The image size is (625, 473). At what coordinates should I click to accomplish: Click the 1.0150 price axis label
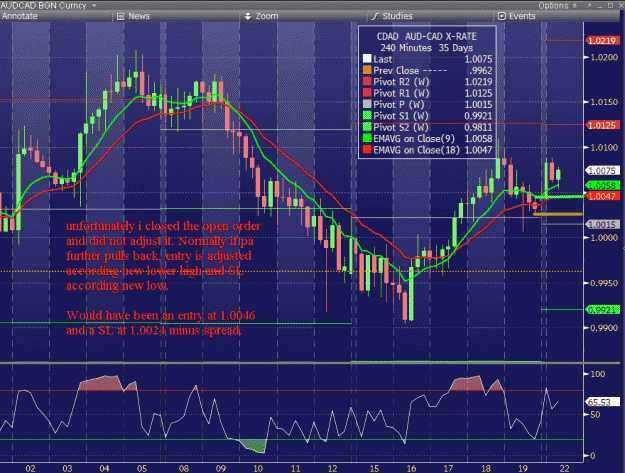[604, 102]
